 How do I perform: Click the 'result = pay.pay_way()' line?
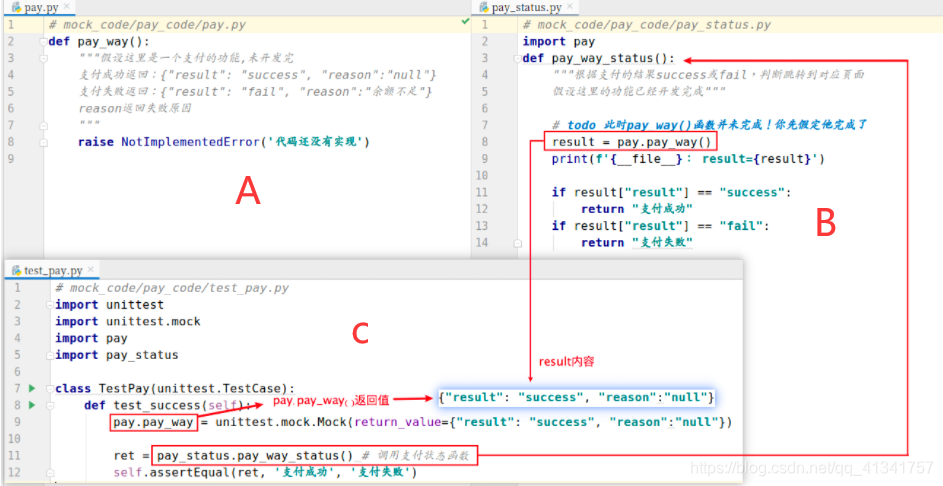[x=631, y=143]
